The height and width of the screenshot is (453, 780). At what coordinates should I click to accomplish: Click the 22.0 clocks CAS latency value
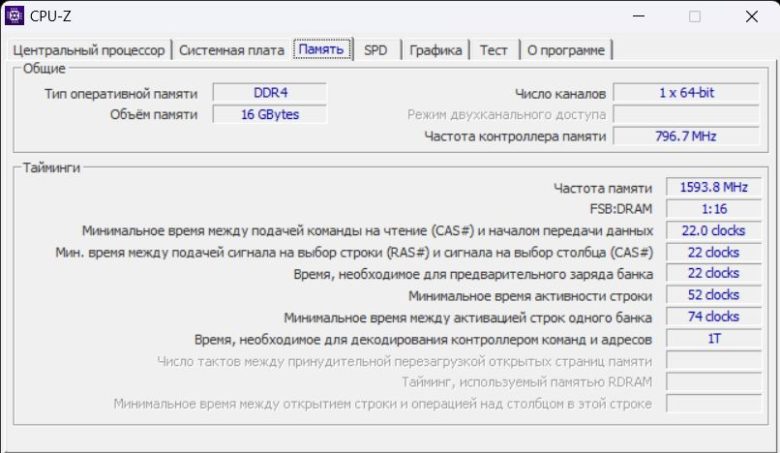[714, 230]
